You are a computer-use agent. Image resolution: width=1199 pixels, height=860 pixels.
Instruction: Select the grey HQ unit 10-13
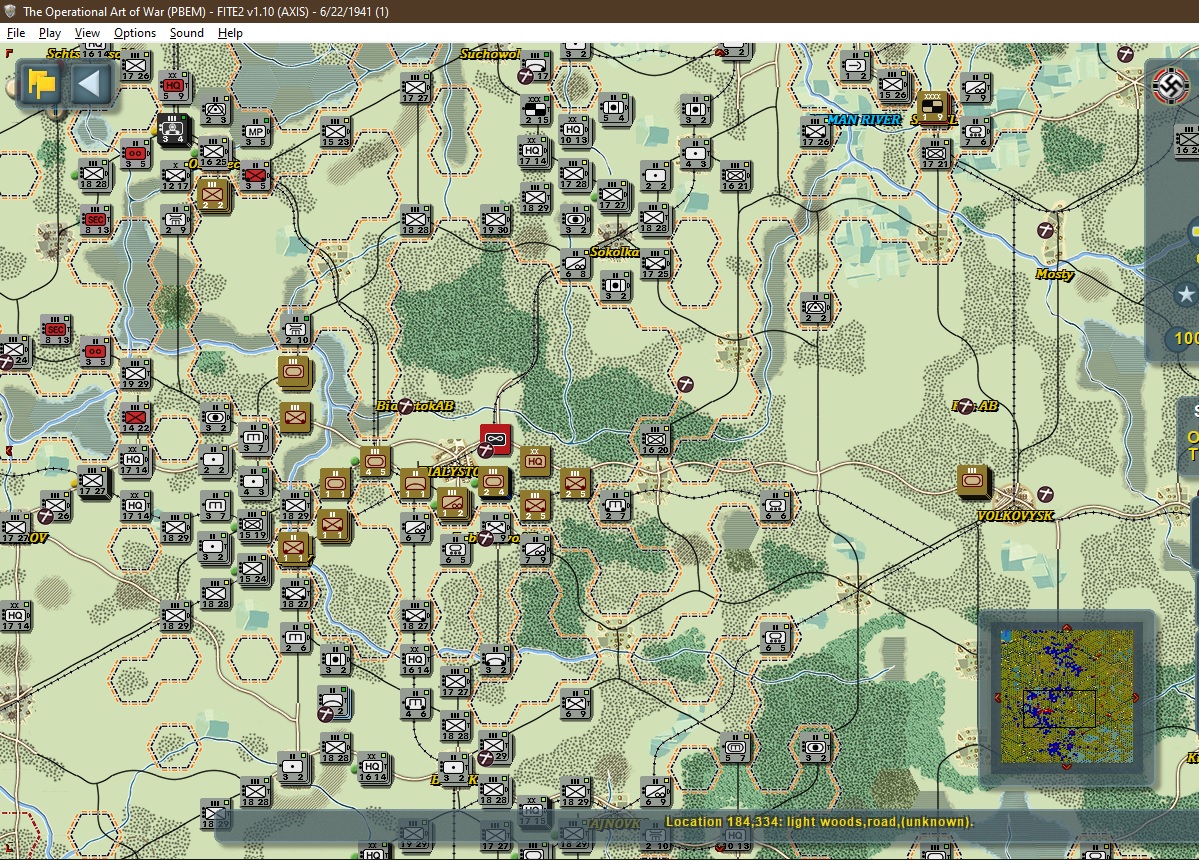click(574, 131)
